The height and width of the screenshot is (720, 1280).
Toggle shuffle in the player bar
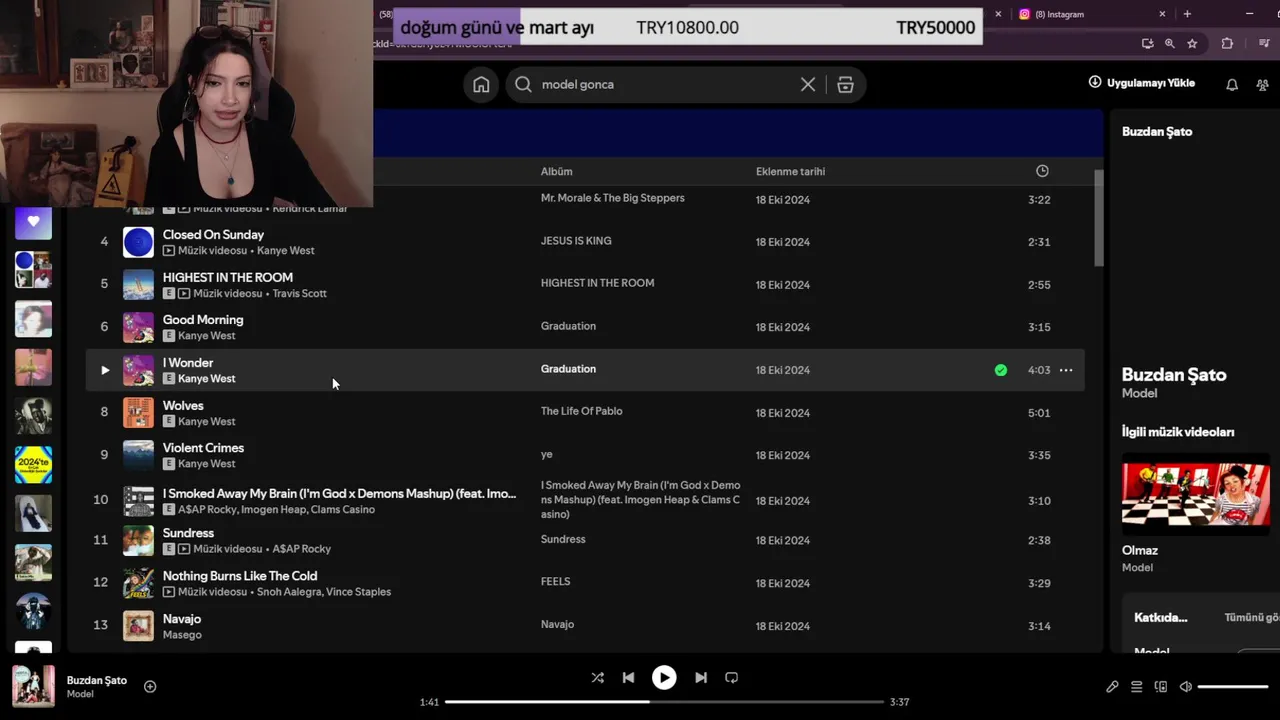tap(597, 678)
